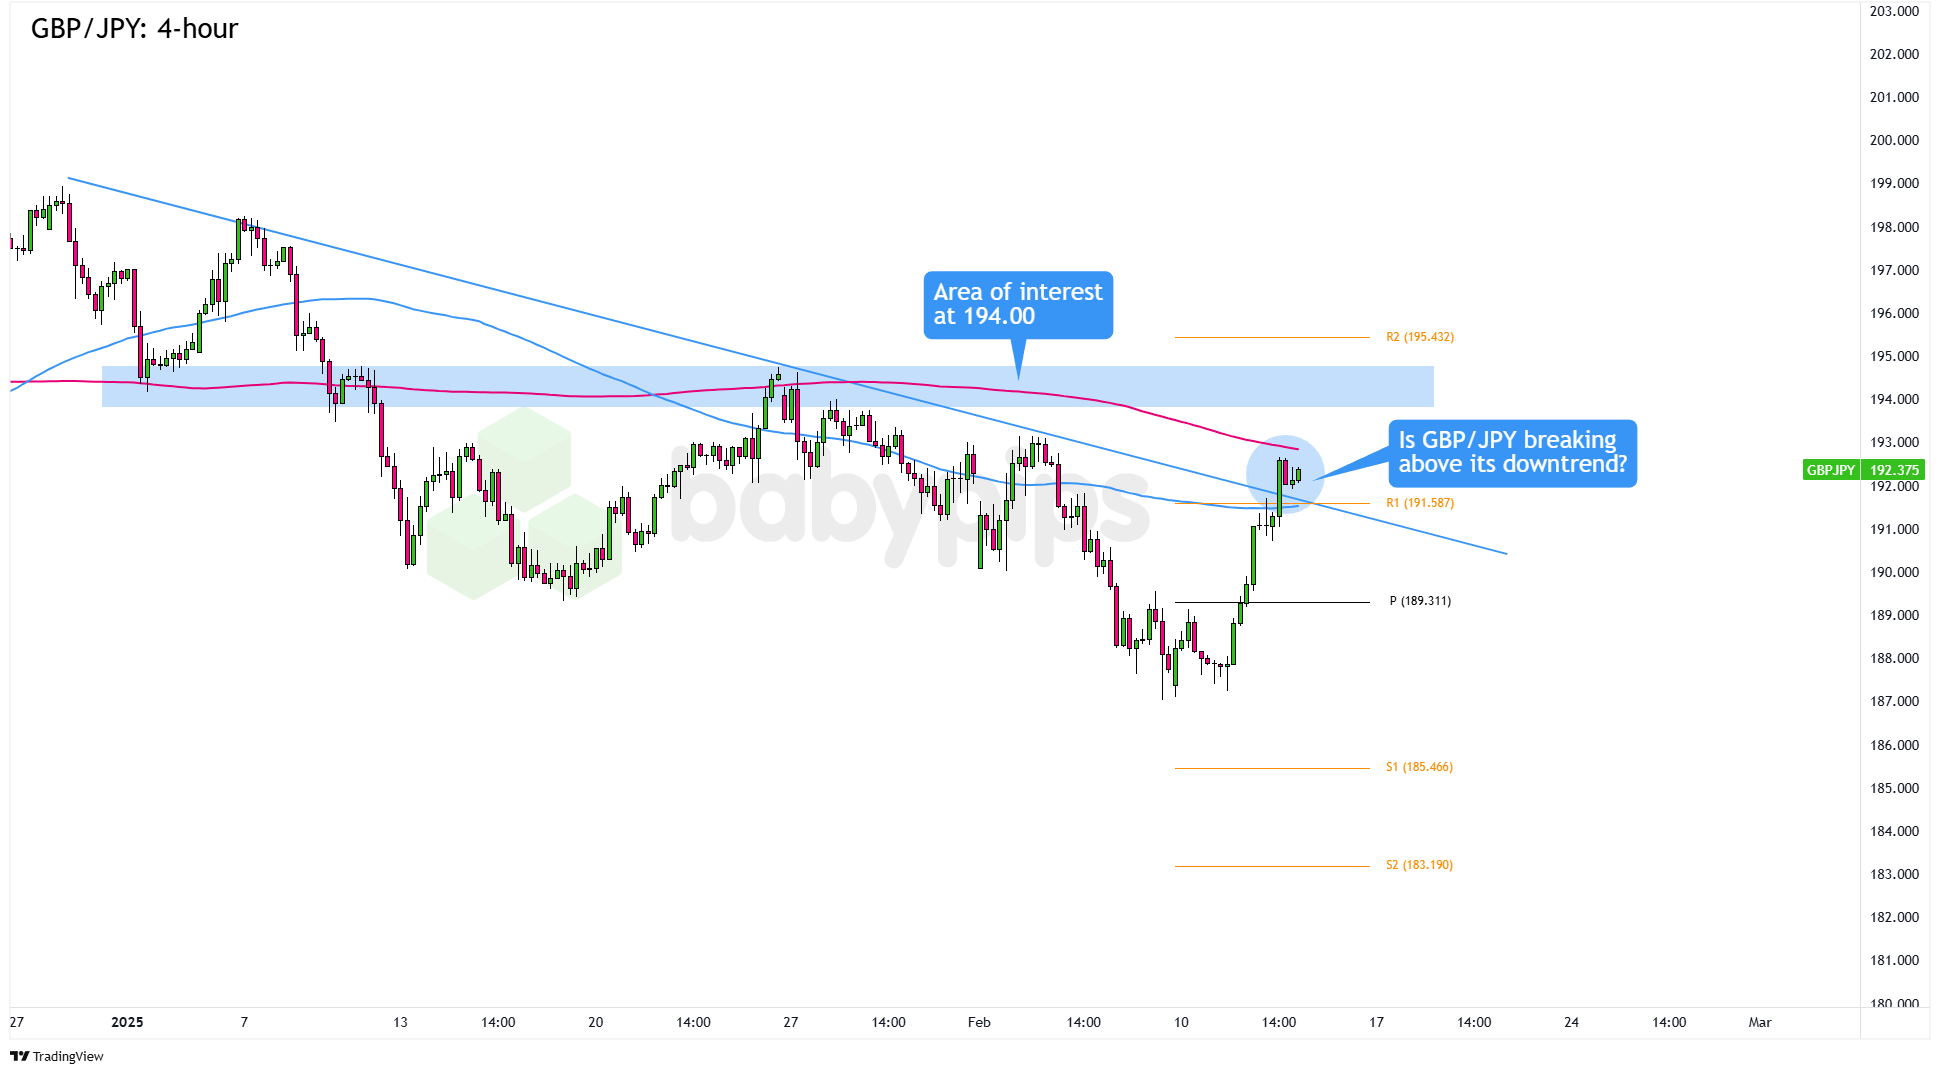Click the GBP/JPY: 4-hour chart title
Image resolution: width=1940 pixels, height=1074 pixels.
(135, 29)
